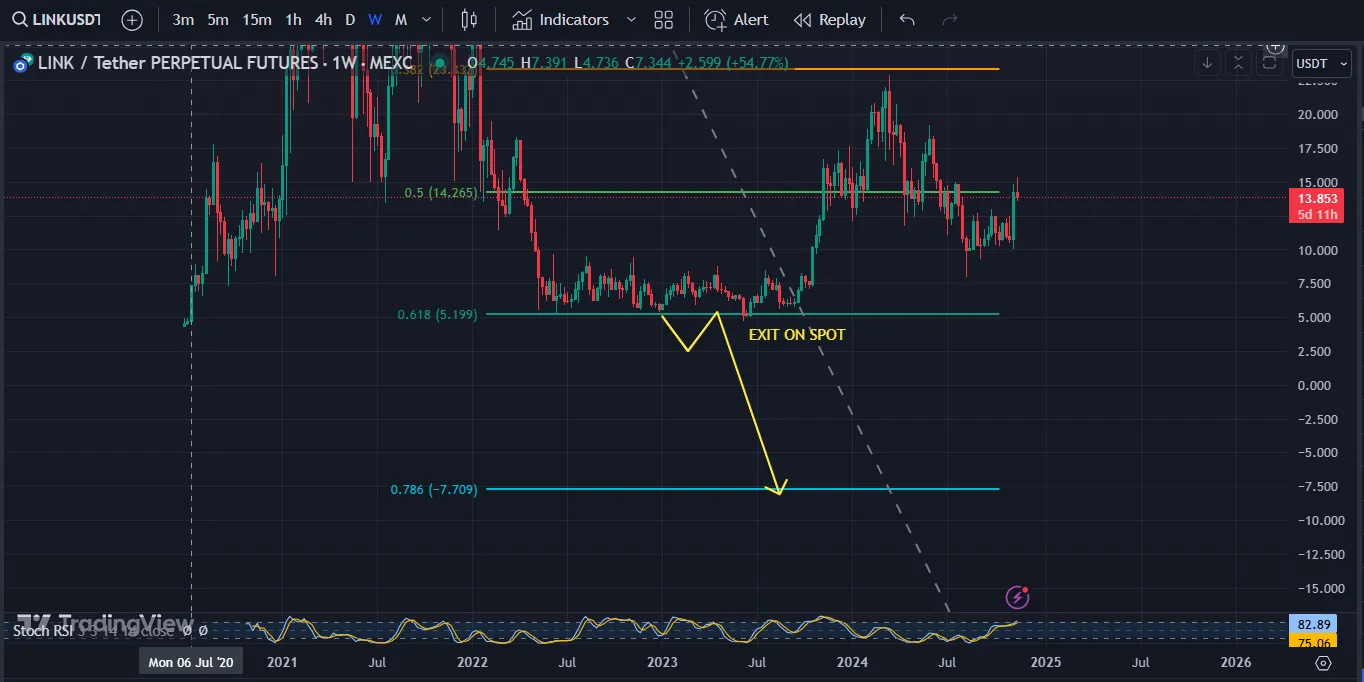Expand the timeframe dropdown chevron
This screenshot has width=1364, height=682.
coord(425,19)
